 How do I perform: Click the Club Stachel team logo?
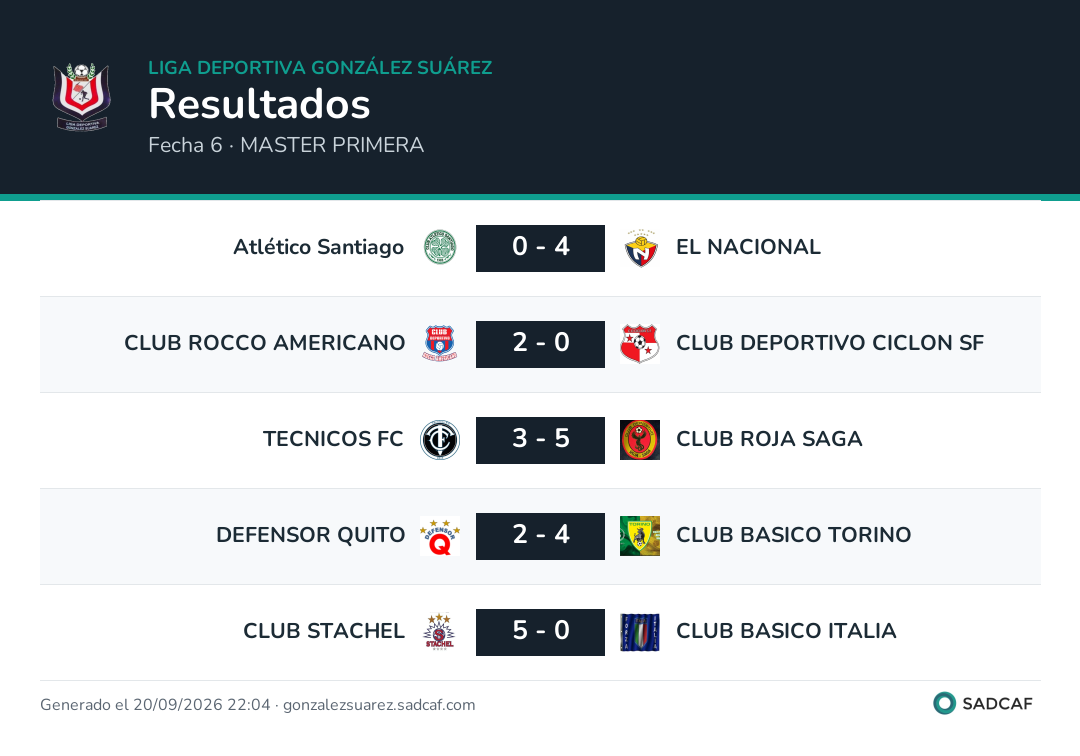(439, 631)
